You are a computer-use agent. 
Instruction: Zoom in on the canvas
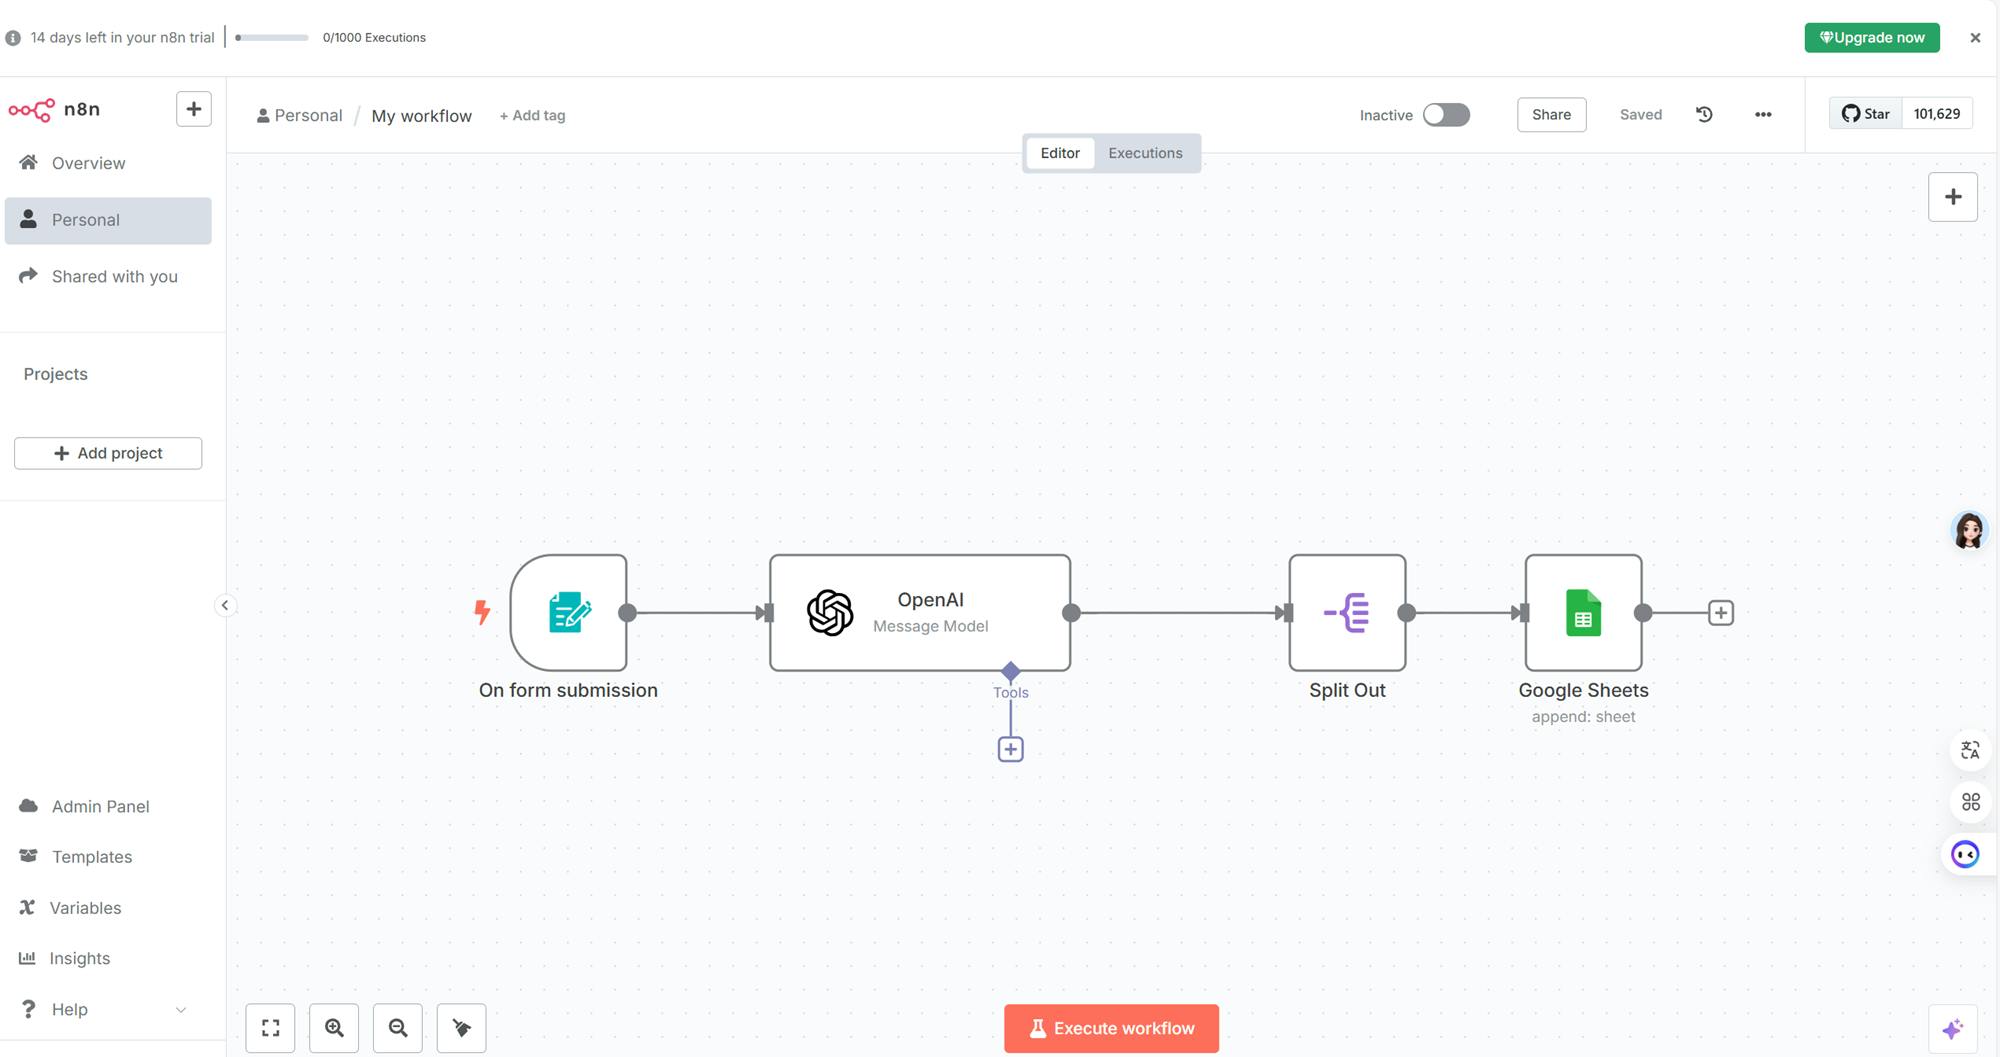click(x=334, y=1028)
